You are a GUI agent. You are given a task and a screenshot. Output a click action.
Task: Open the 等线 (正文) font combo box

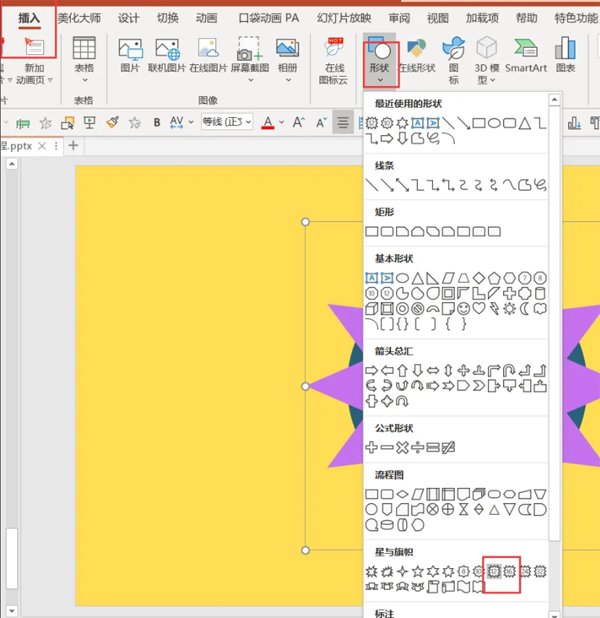click(x=227, y=122)
